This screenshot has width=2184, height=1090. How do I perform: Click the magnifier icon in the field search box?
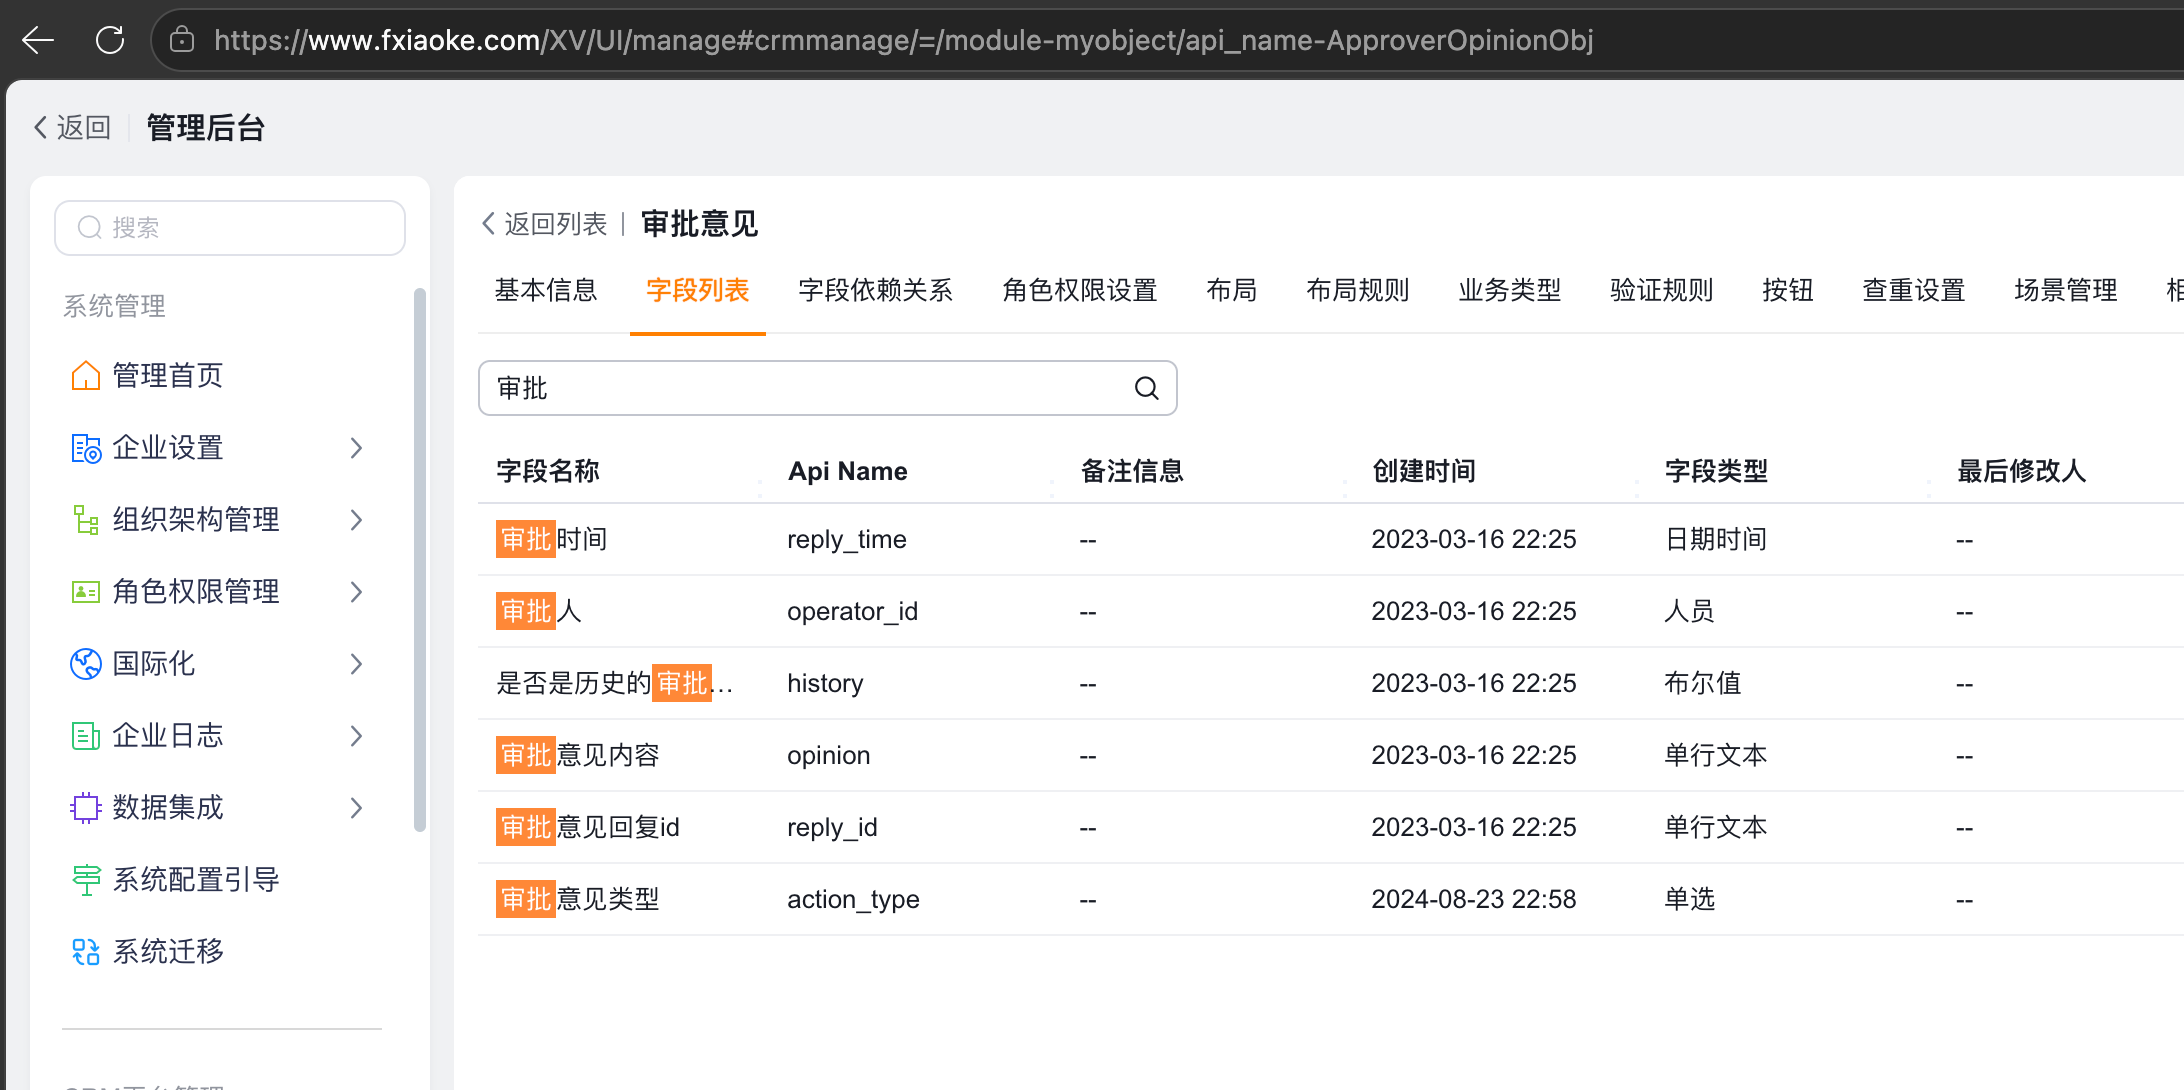(1147, 388)
